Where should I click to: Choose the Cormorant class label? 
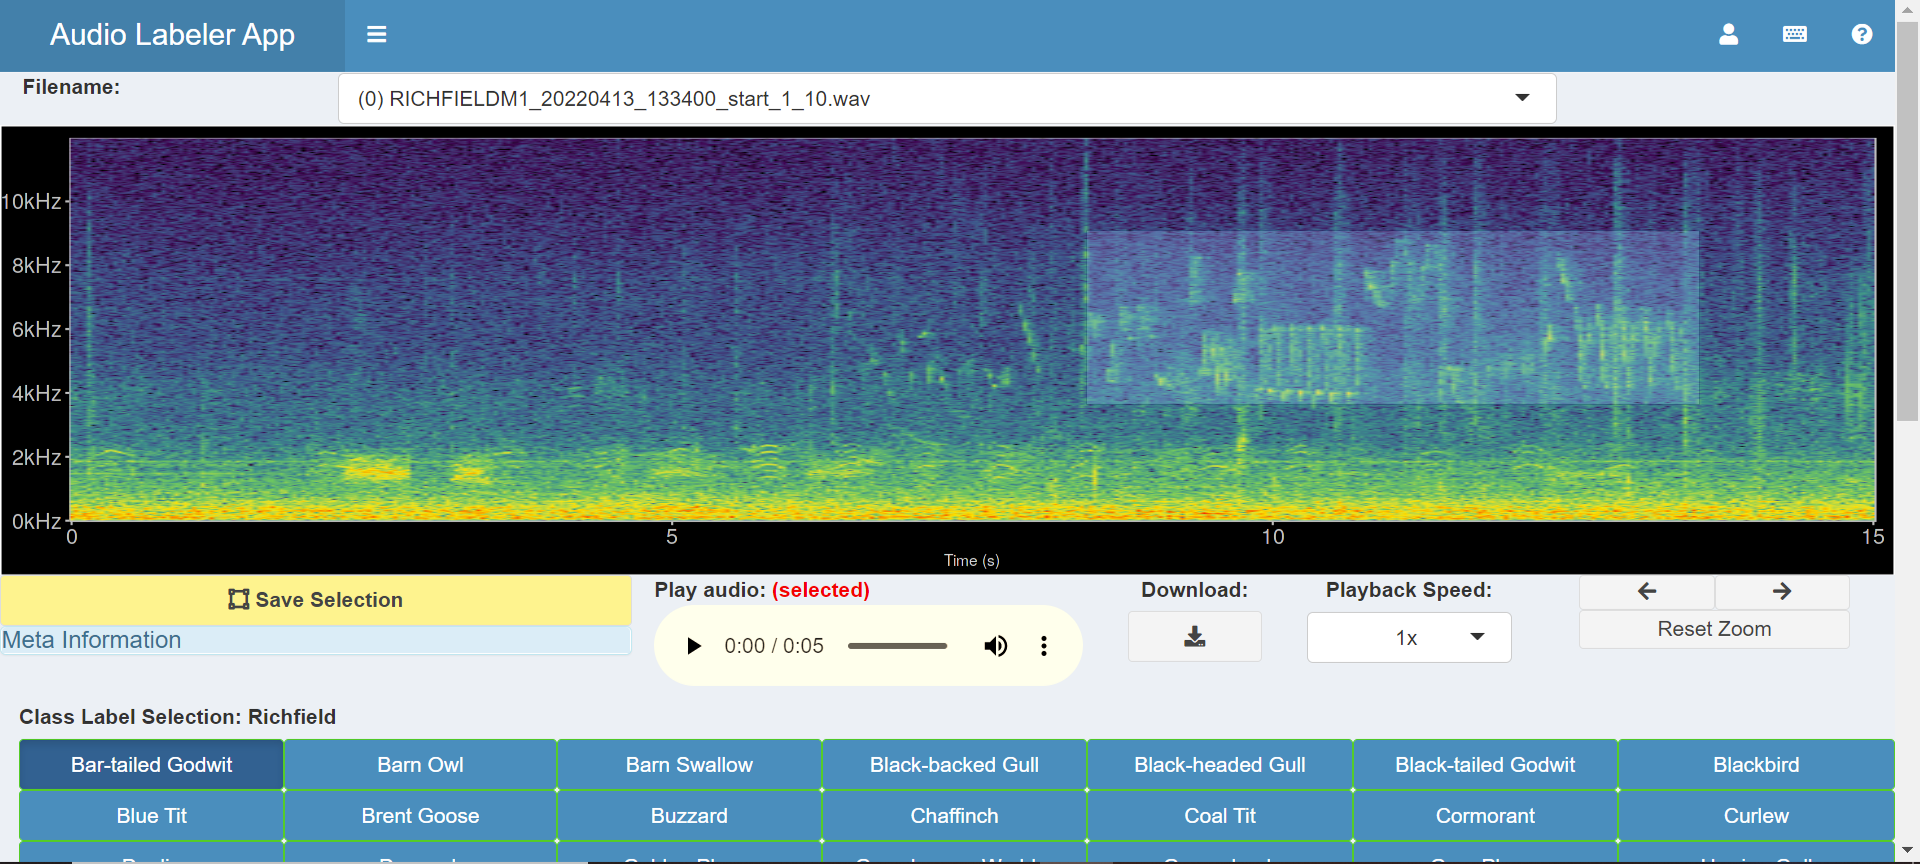1485,816
